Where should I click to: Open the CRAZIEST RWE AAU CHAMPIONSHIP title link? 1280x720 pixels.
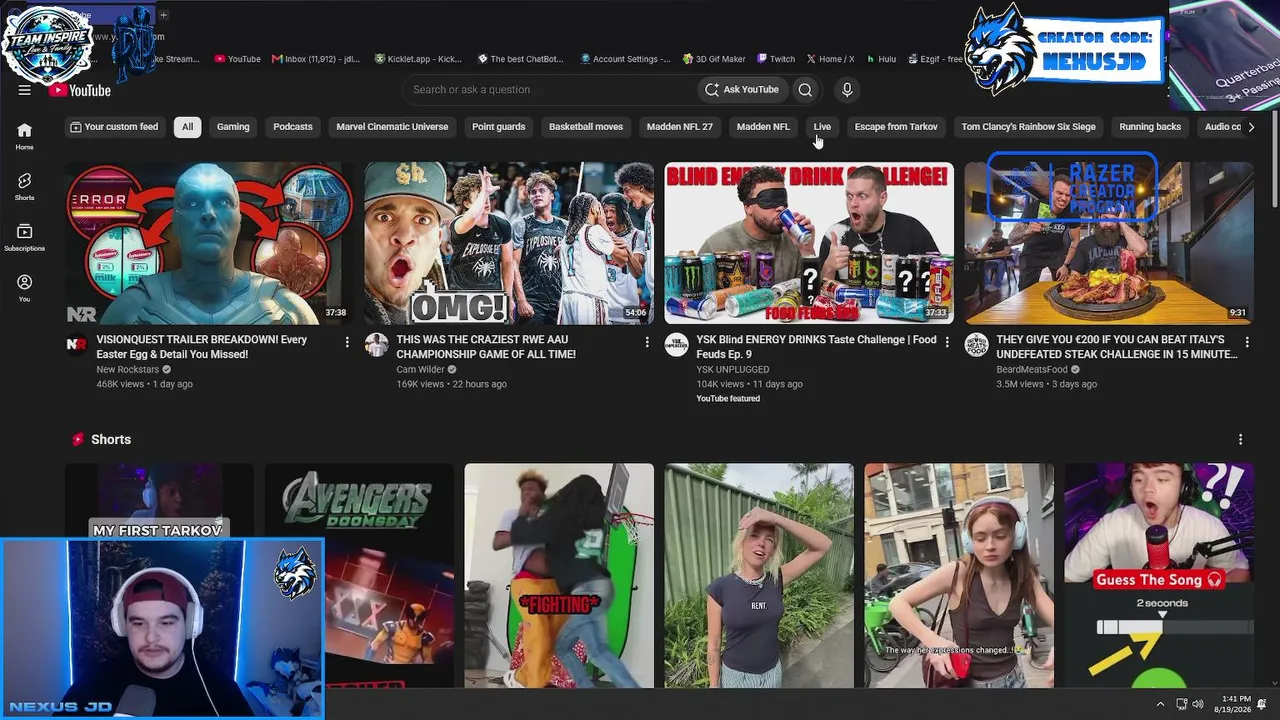tap(486, 347)
